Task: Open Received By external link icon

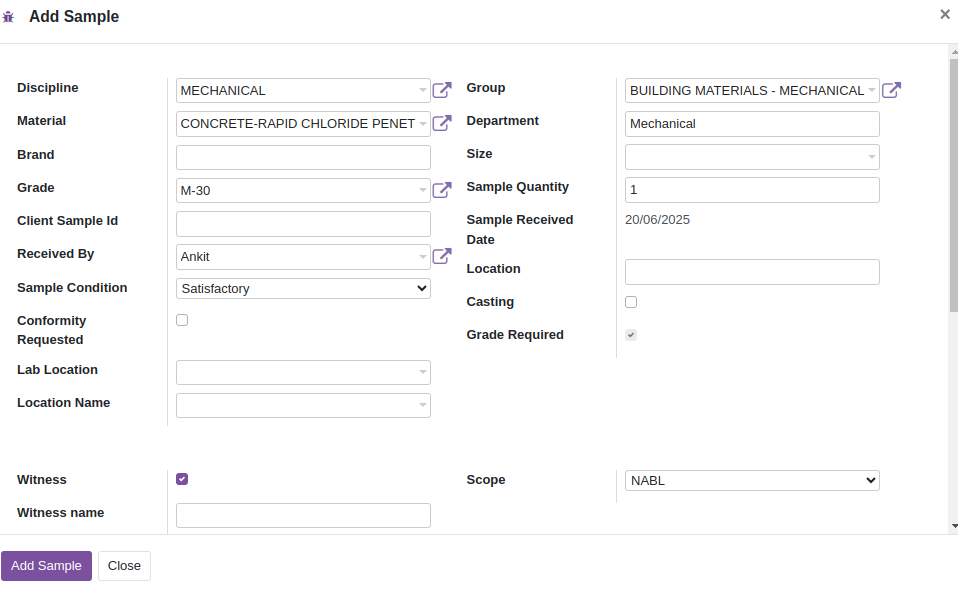Action: coord(442,256)
